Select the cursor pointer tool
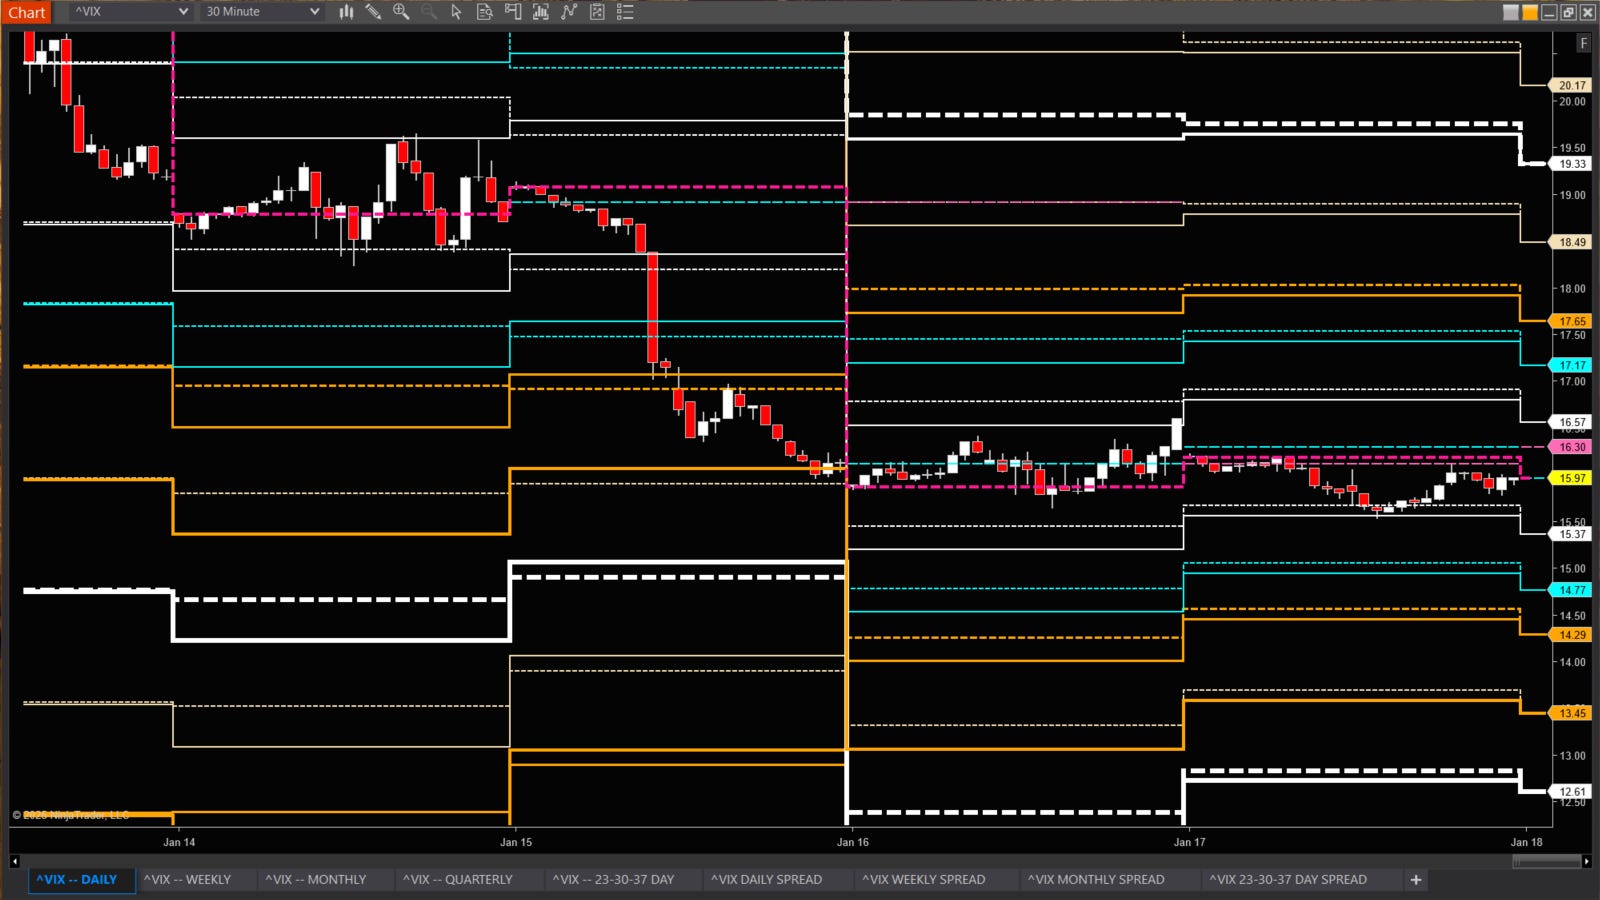Screen dimensions: 1600x900 (456, 12)
